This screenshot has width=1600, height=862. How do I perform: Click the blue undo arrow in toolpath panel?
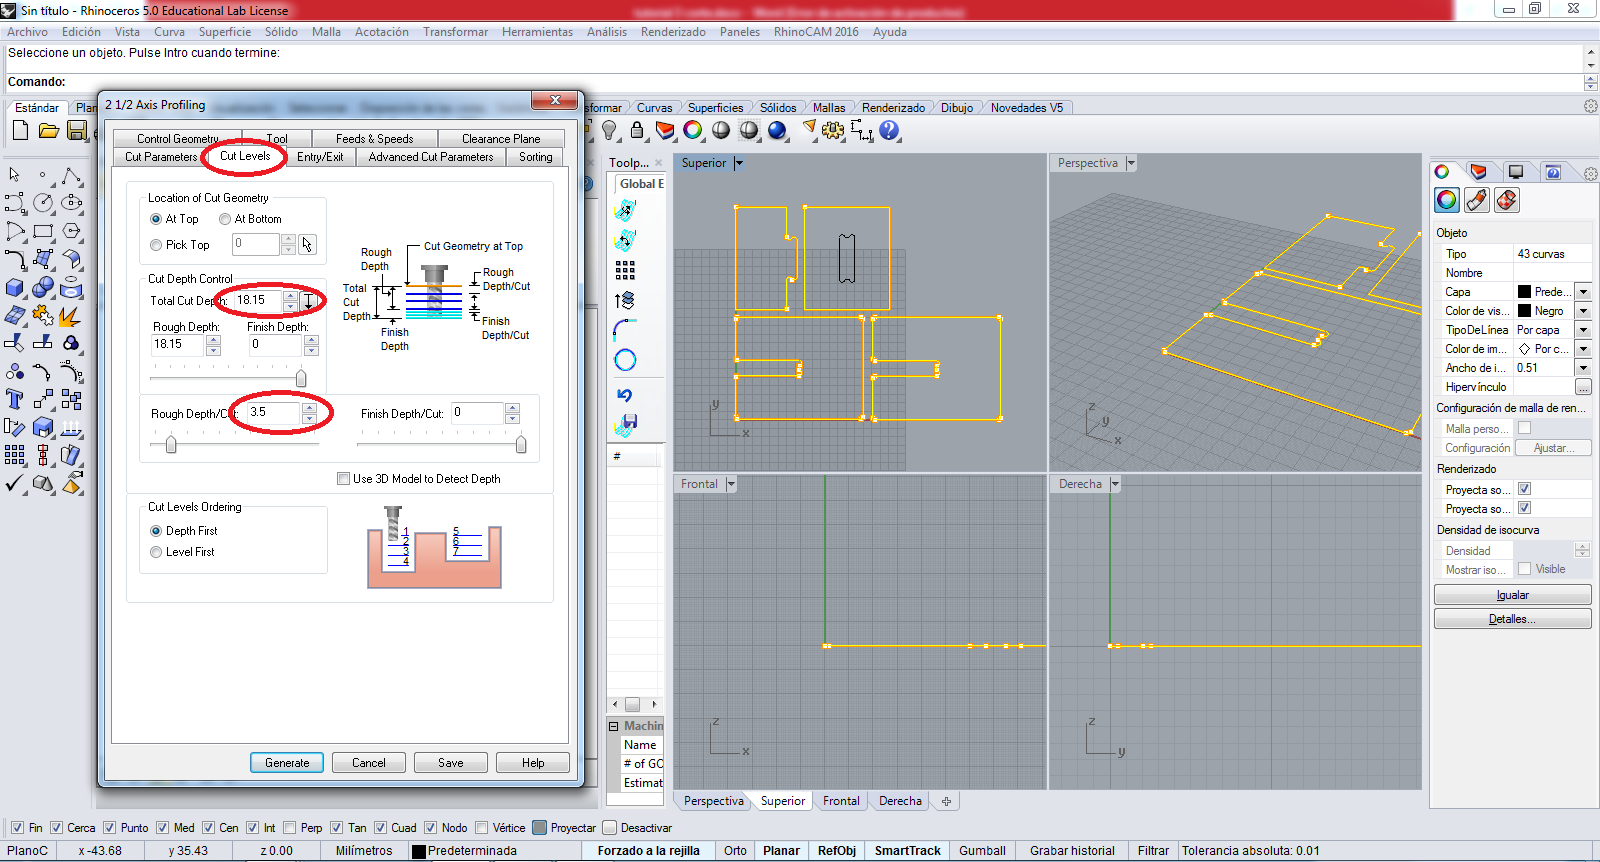(x=625, y=395)
